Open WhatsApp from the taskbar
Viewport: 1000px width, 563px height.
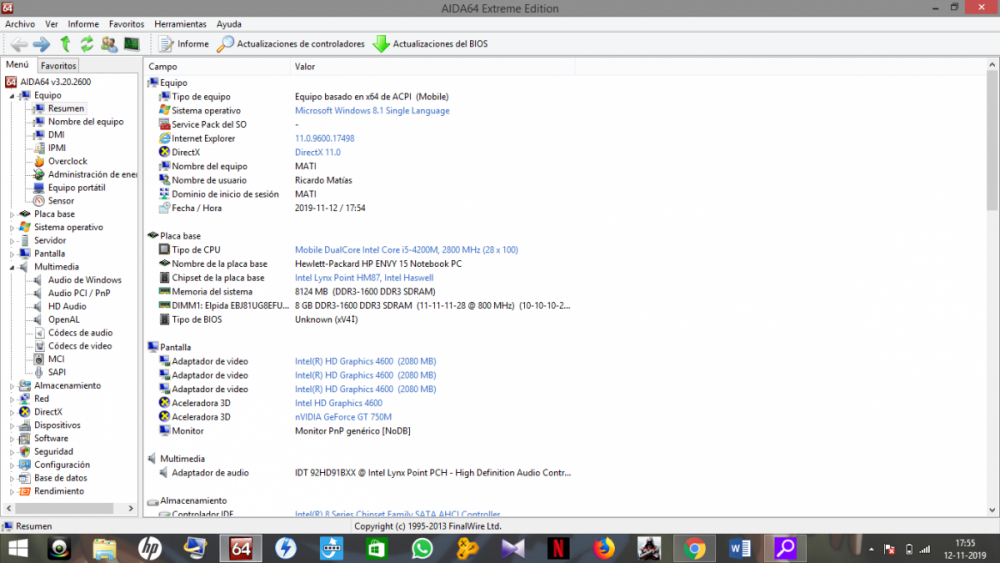pyautogui.click(x=422, y=548)
